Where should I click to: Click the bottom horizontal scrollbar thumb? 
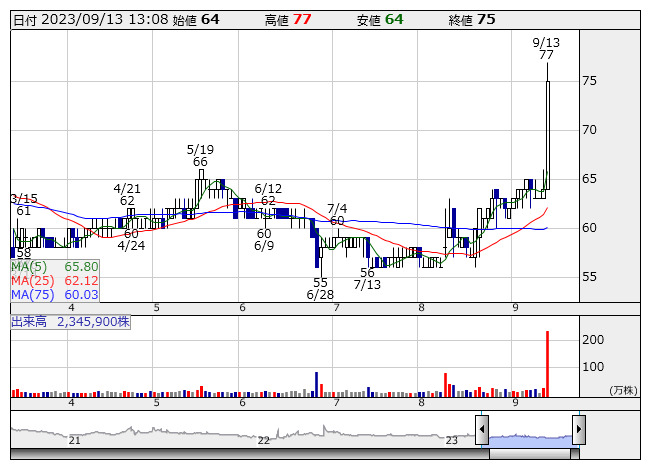pos(530,454)
